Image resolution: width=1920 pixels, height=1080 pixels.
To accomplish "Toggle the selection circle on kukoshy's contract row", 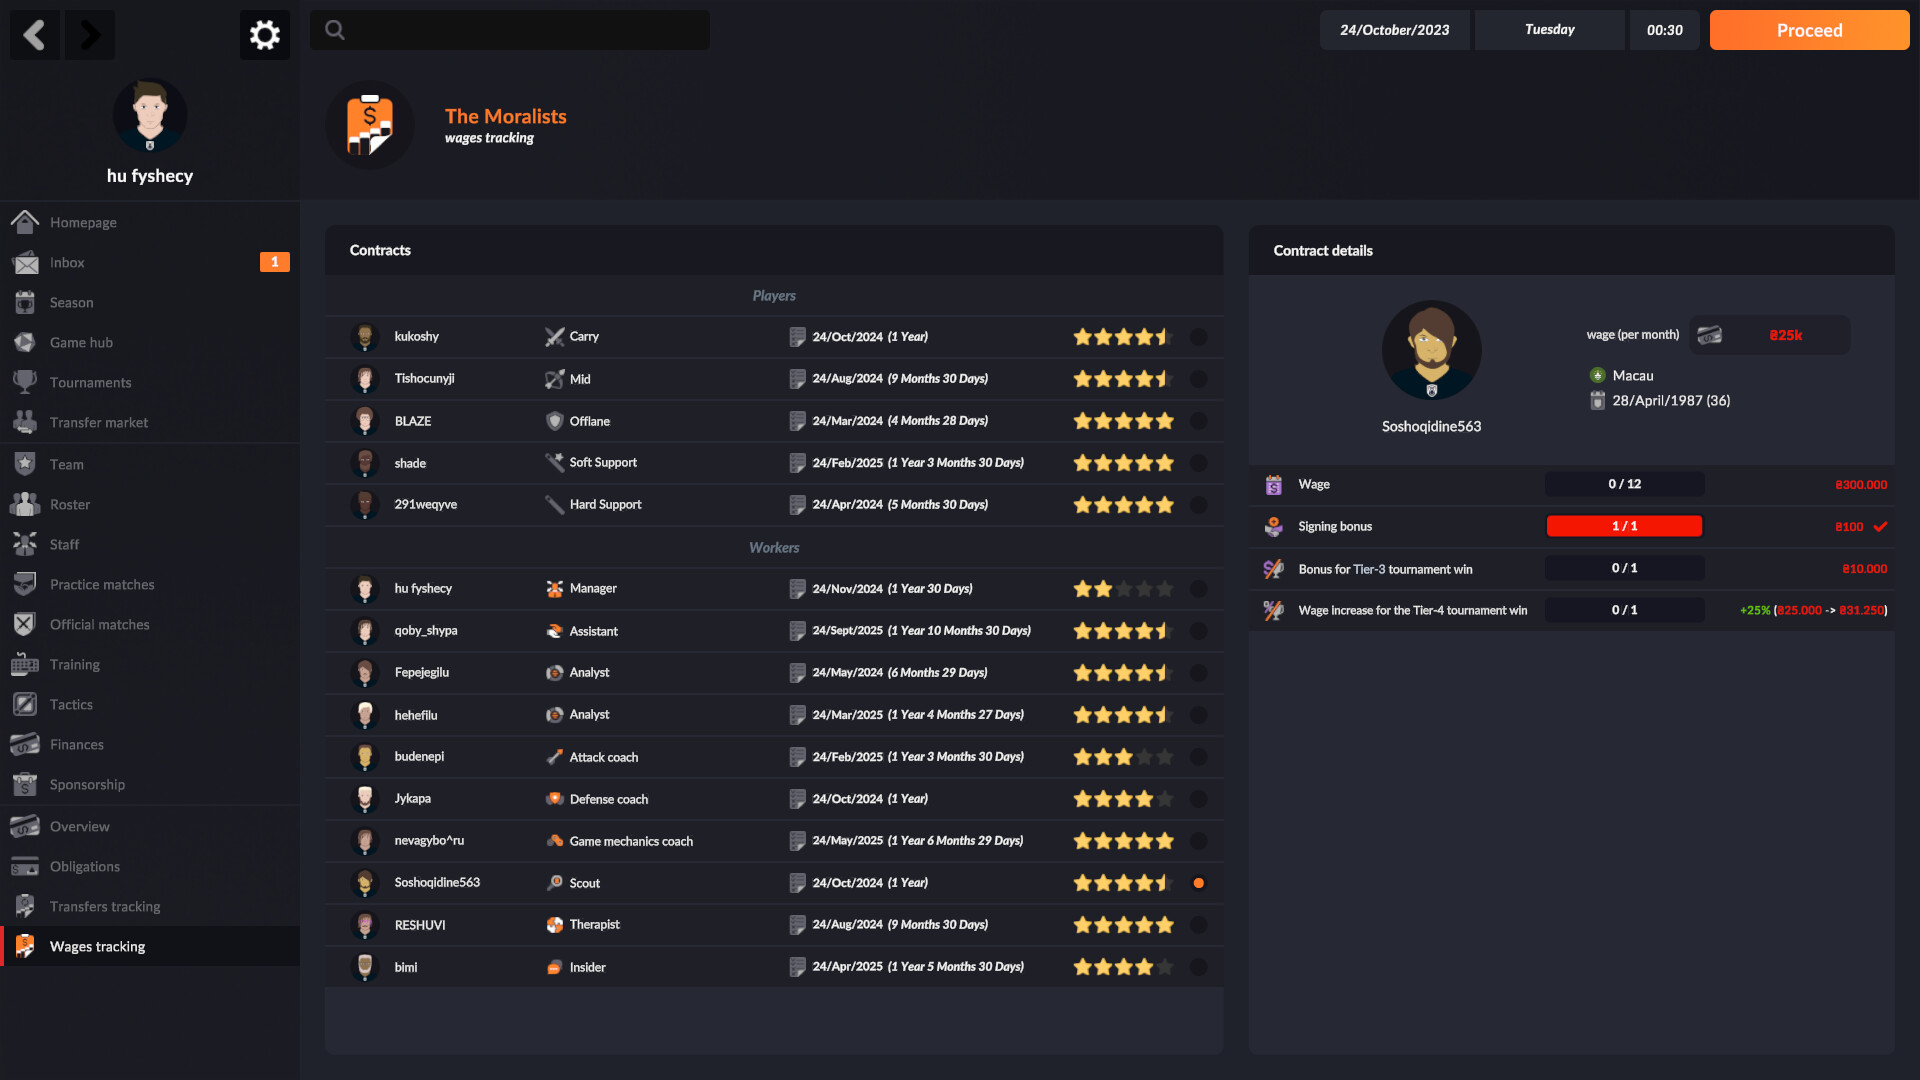I will pos(1199,337).
